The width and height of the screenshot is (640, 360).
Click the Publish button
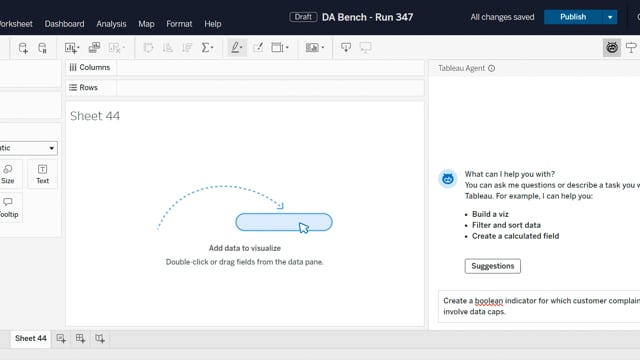point(573,17)
